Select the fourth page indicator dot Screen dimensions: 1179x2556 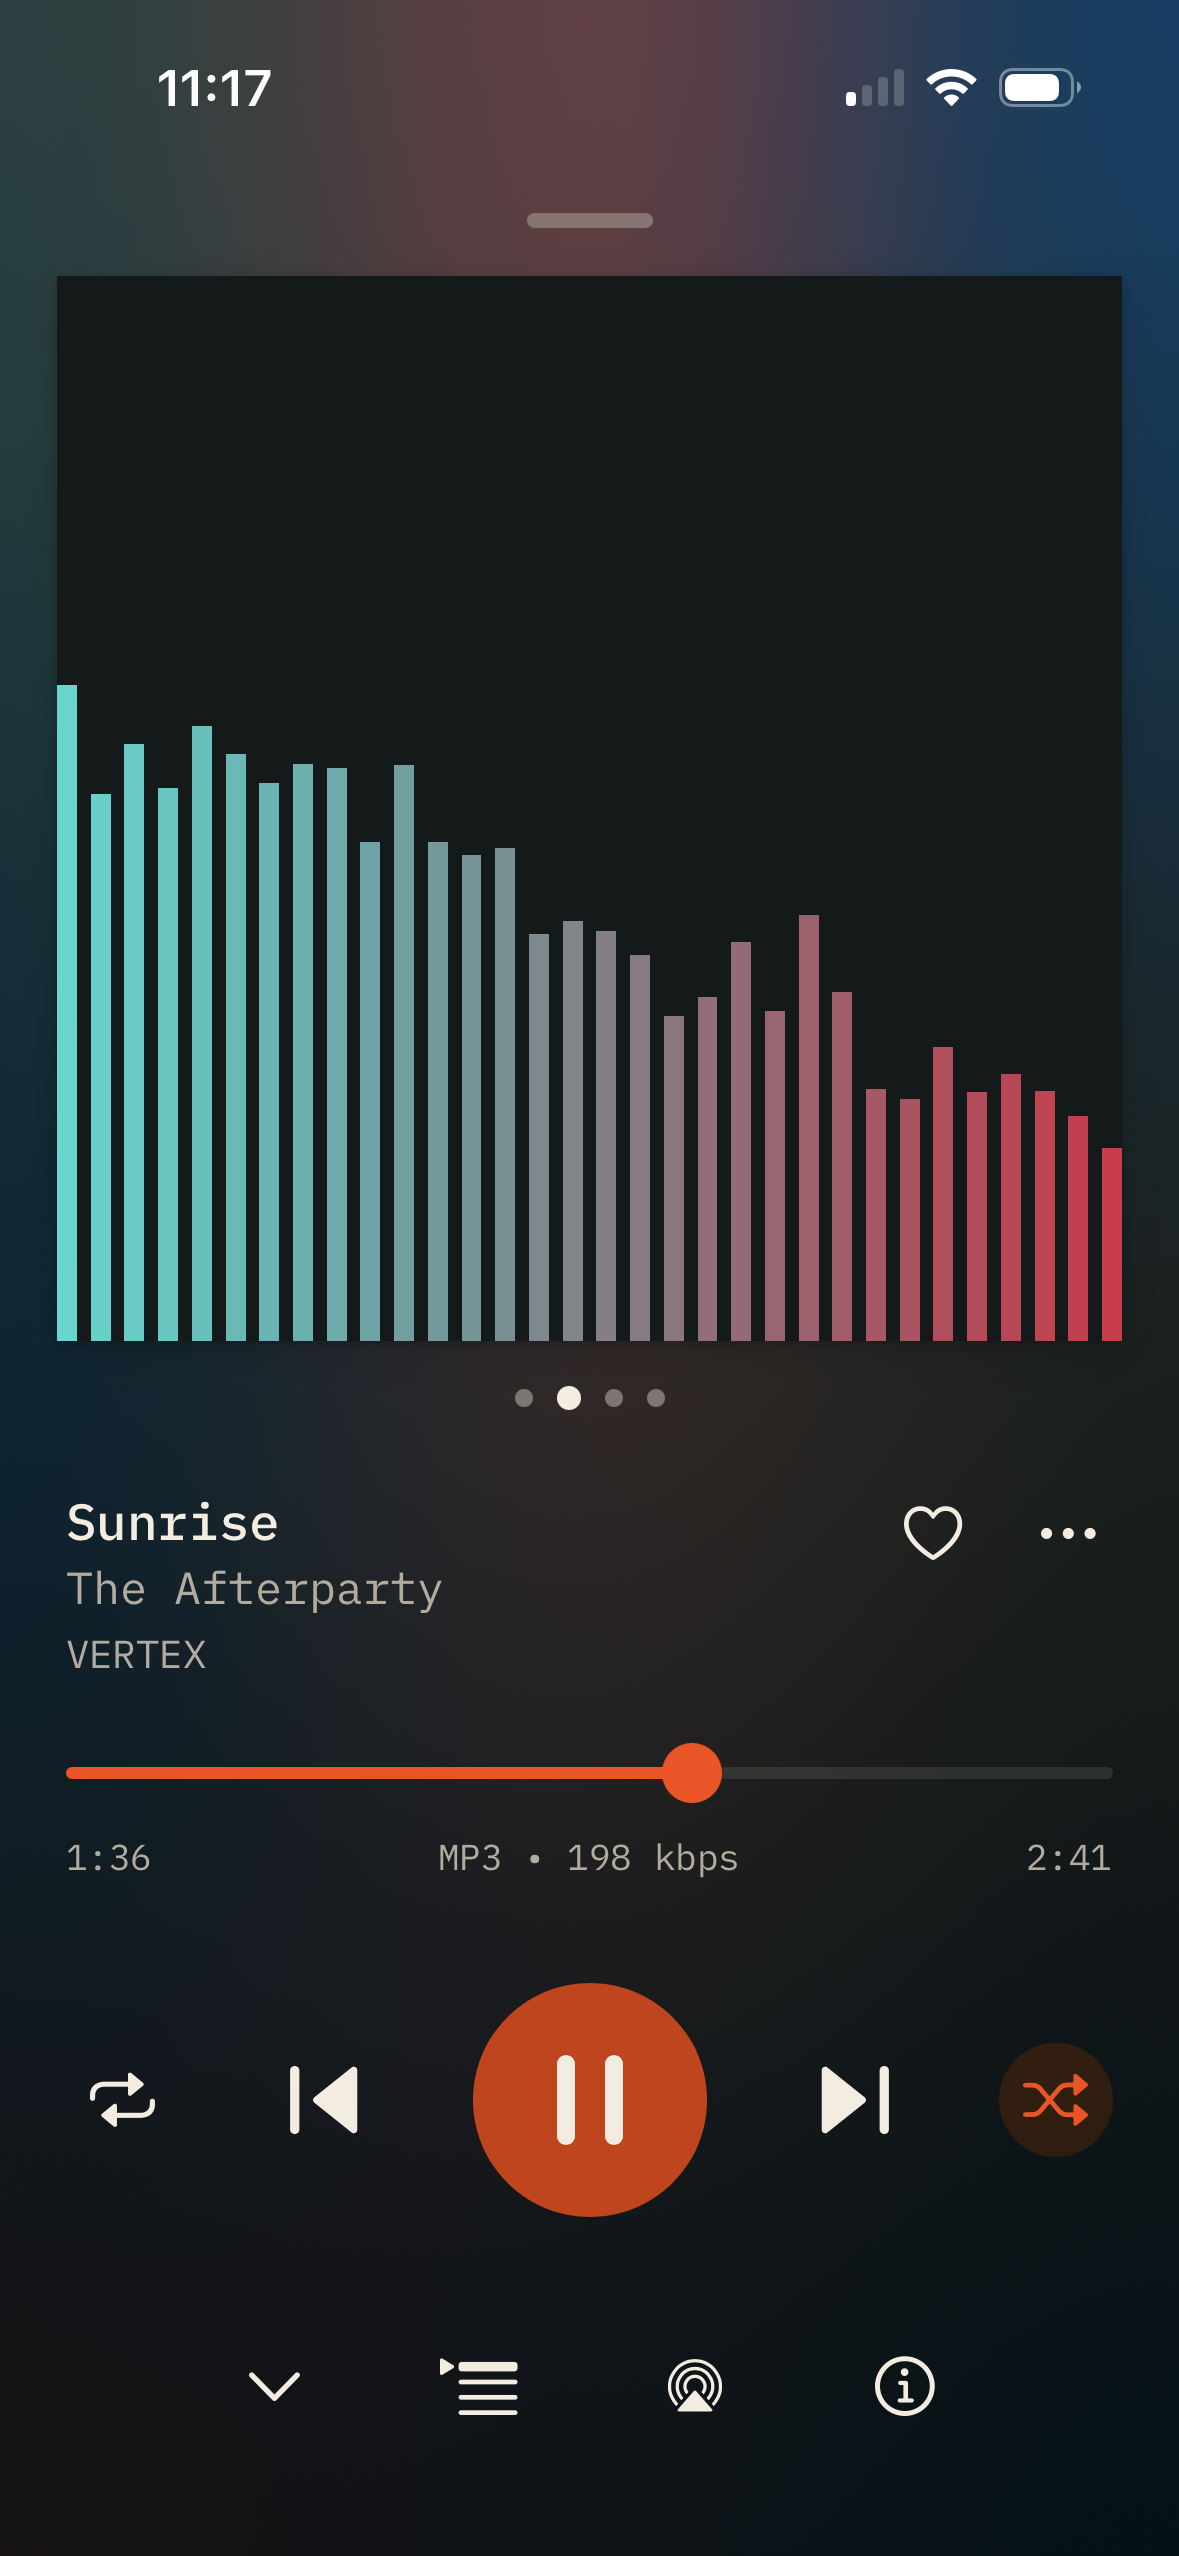(x=656, y=1398)
